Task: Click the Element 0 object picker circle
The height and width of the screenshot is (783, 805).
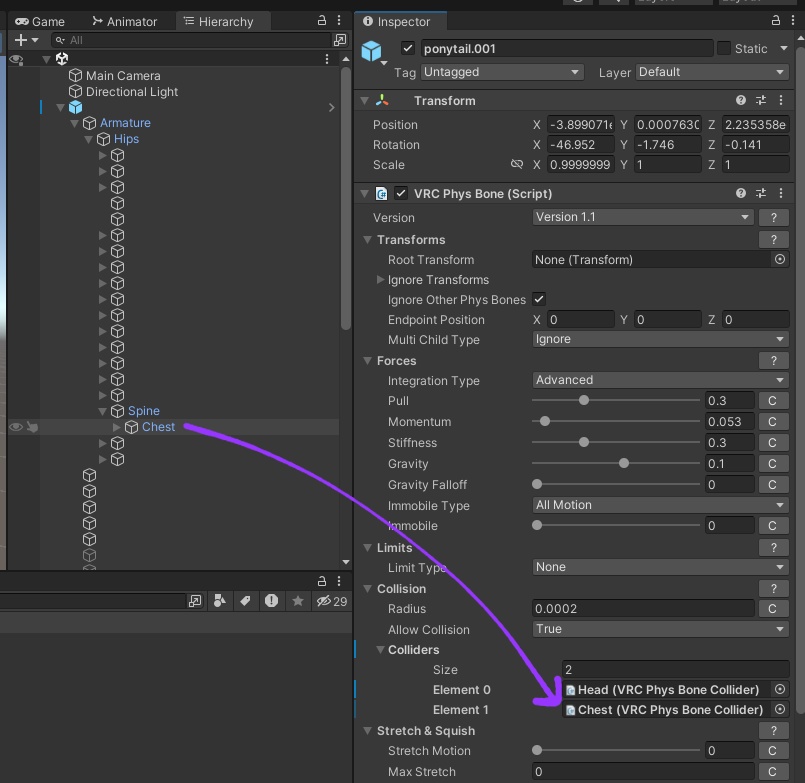Action: (780, 690)
